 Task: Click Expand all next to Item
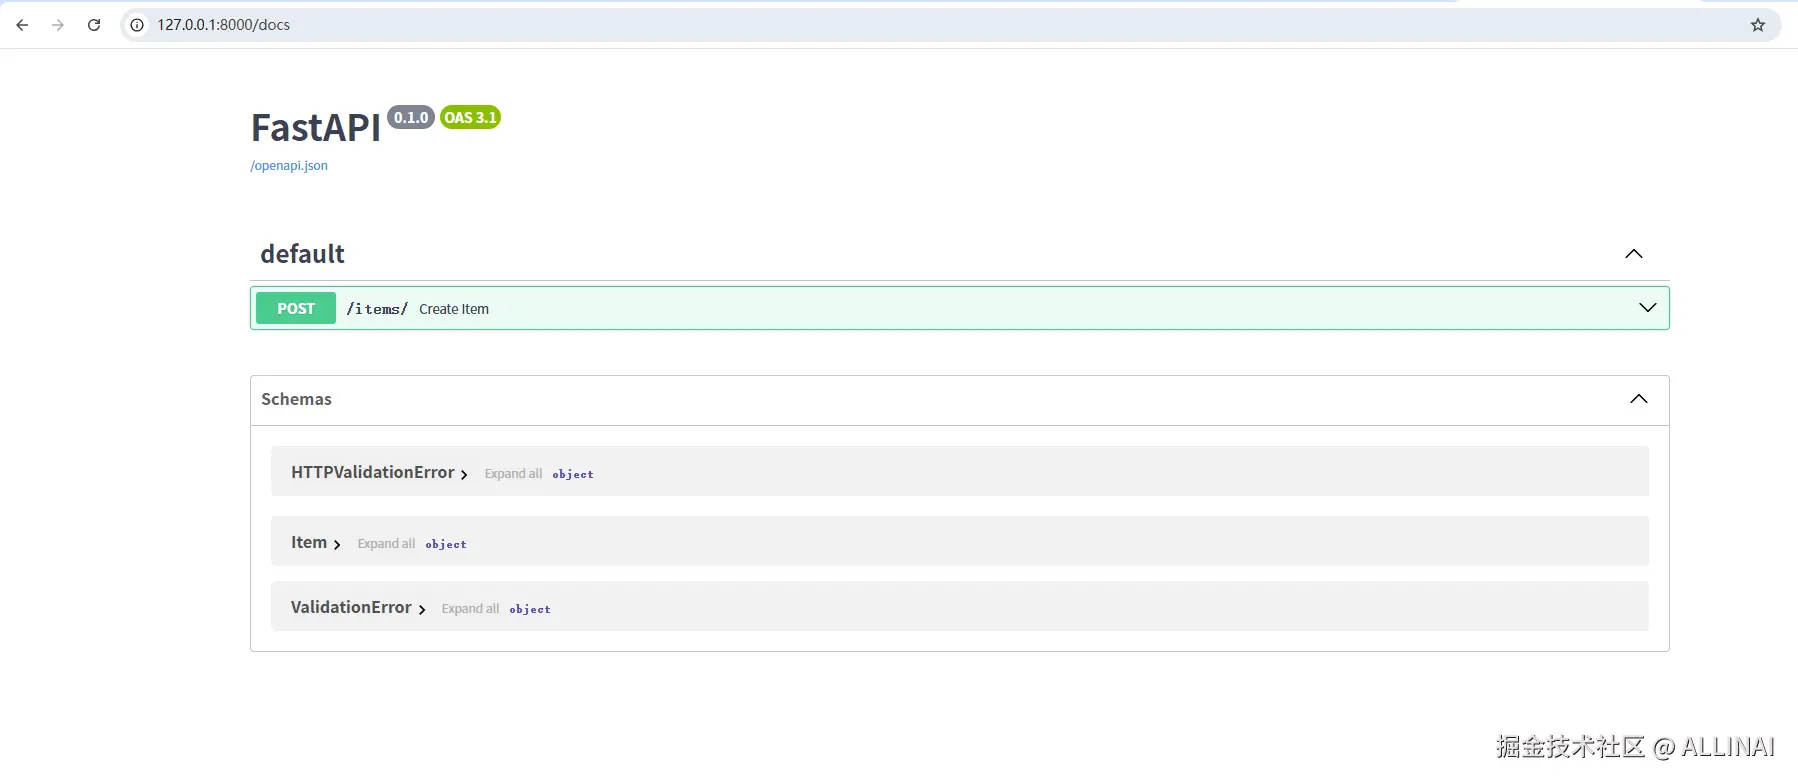386,544
